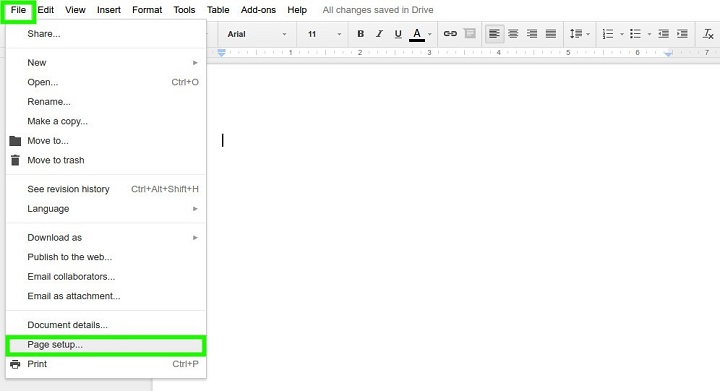Open the font size 11 dropdown
Viewport: 720px width, 391px height.
click(325, 34)
